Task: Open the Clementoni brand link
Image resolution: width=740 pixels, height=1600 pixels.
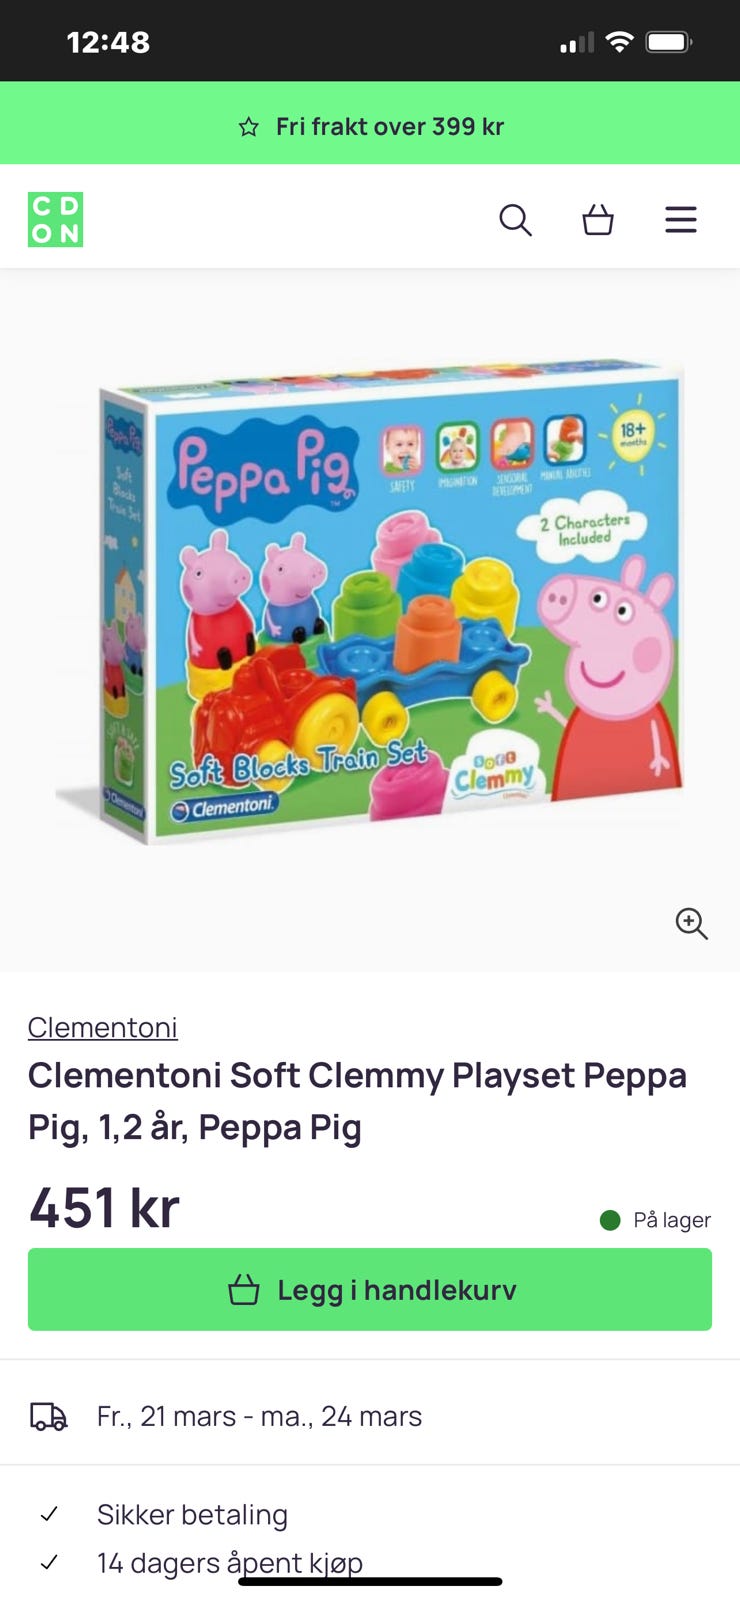Action: tap(103, 1027)
